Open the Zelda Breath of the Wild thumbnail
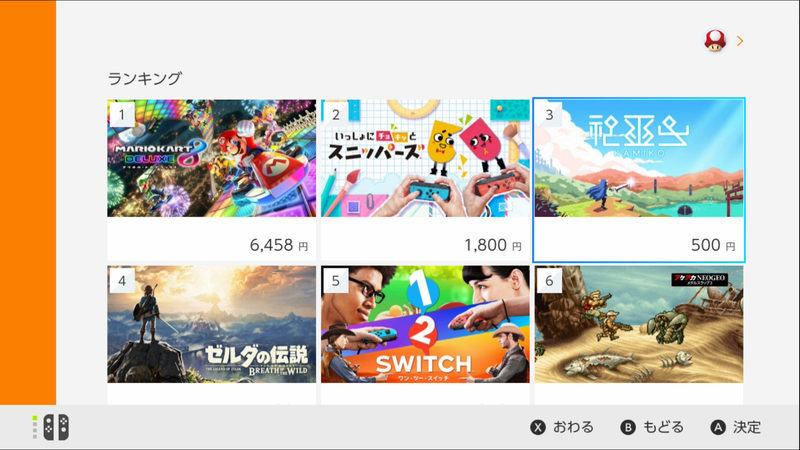Viewport: 800px width, 450px height. [212, 324]
